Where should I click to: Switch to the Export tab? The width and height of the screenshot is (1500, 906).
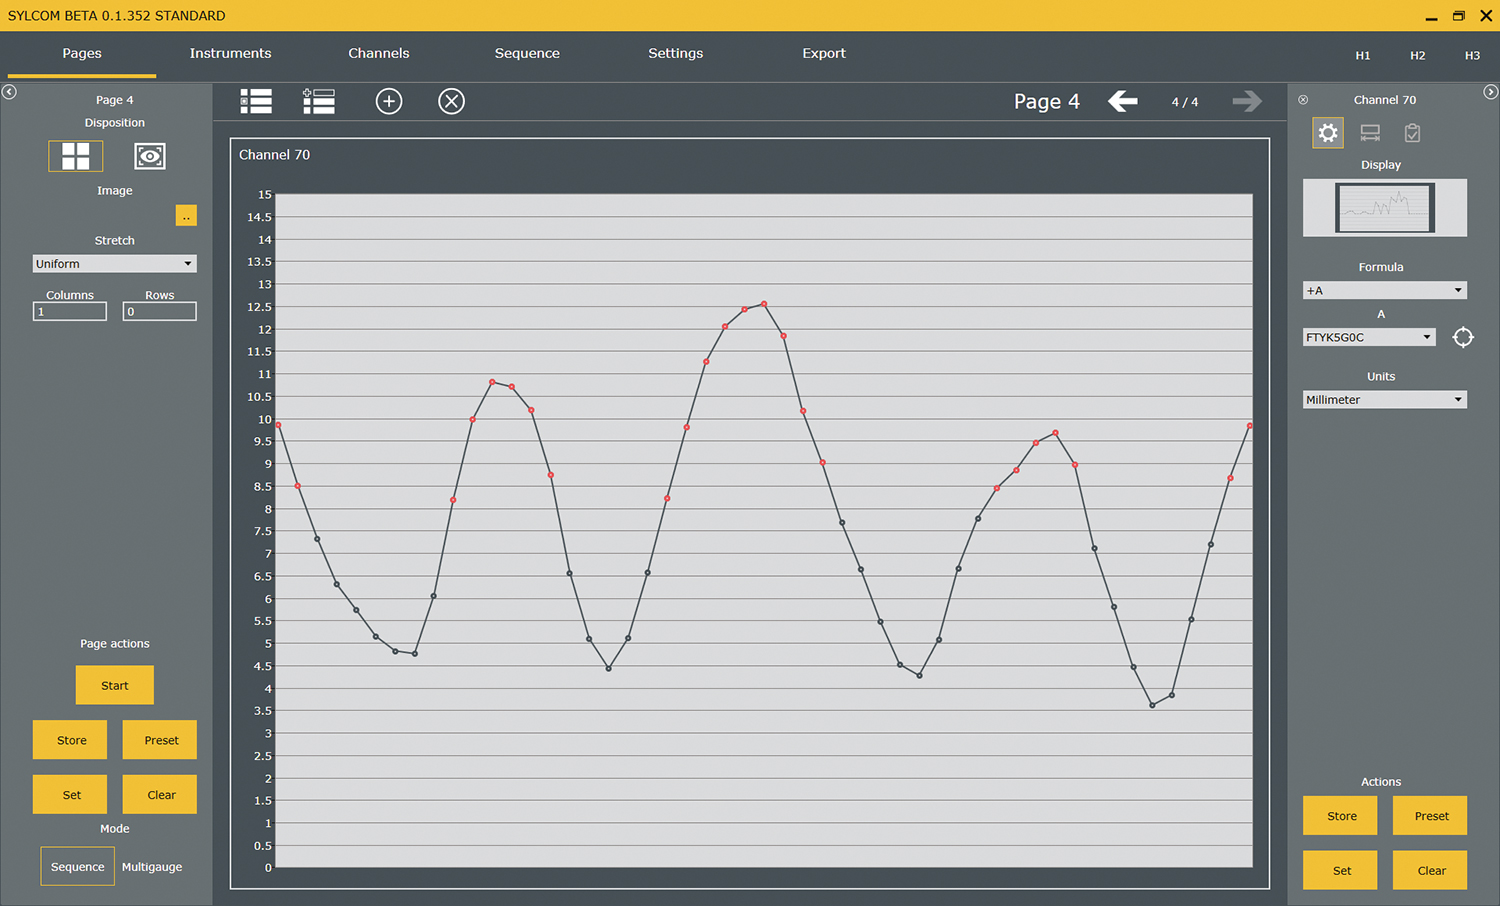[x=824, y=53]
